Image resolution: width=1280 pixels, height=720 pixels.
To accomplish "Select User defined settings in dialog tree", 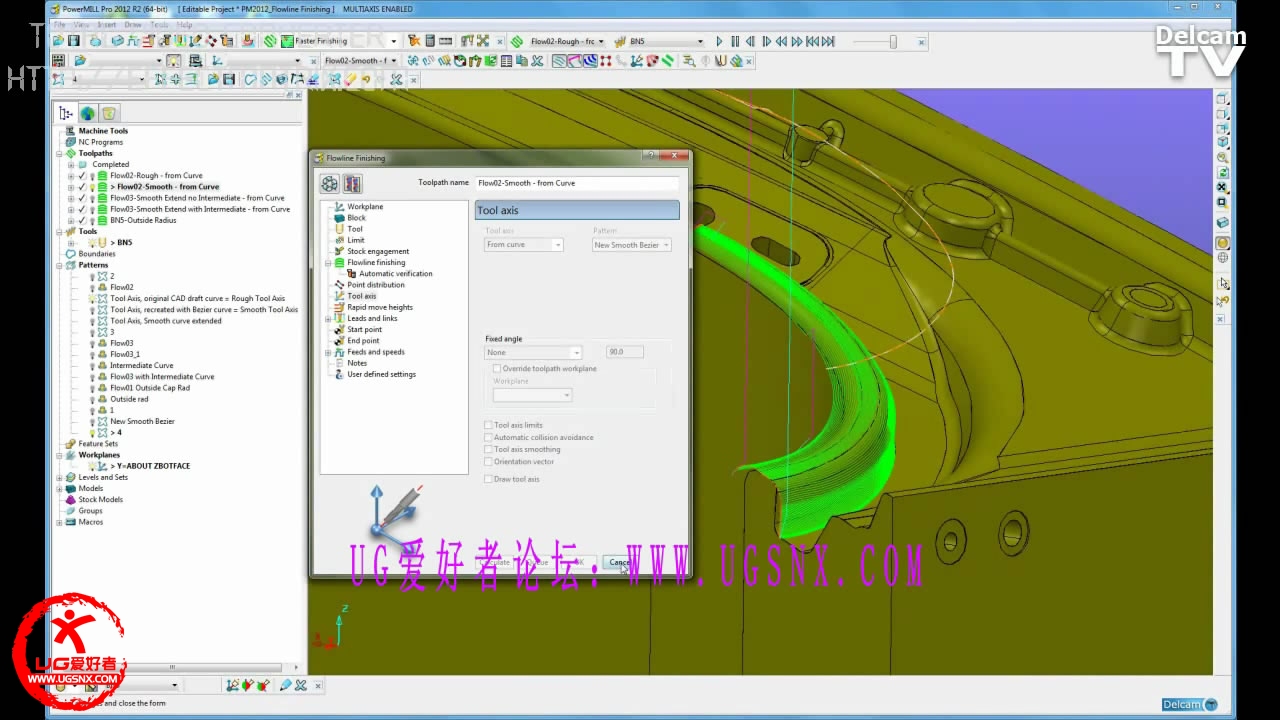I will pos(381,375).
